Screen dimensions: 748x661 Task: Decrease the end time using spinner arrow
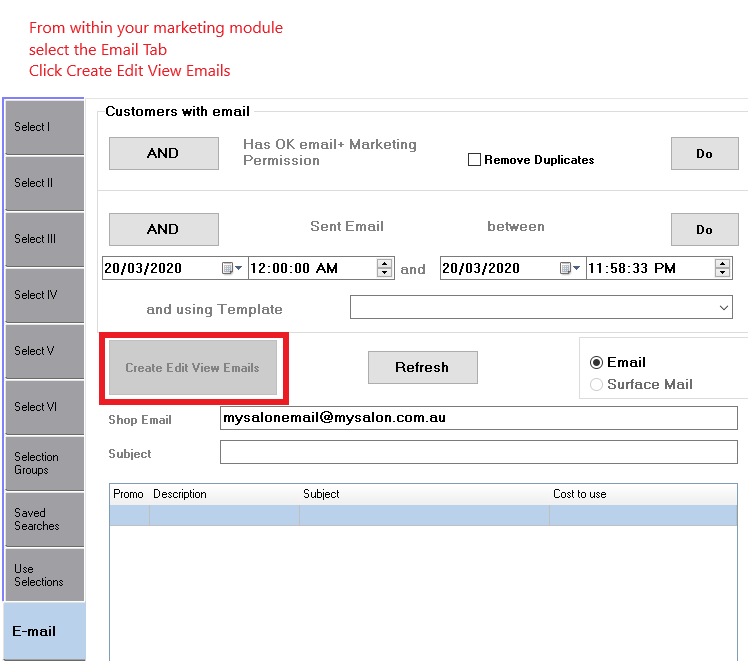(x=723, y=273)
